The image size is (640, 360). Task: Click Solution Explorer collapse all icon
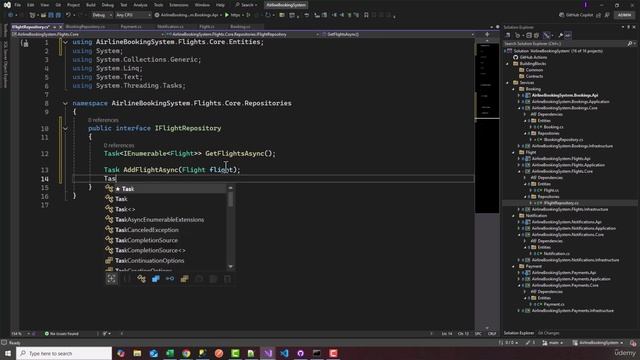pos(529,36)
